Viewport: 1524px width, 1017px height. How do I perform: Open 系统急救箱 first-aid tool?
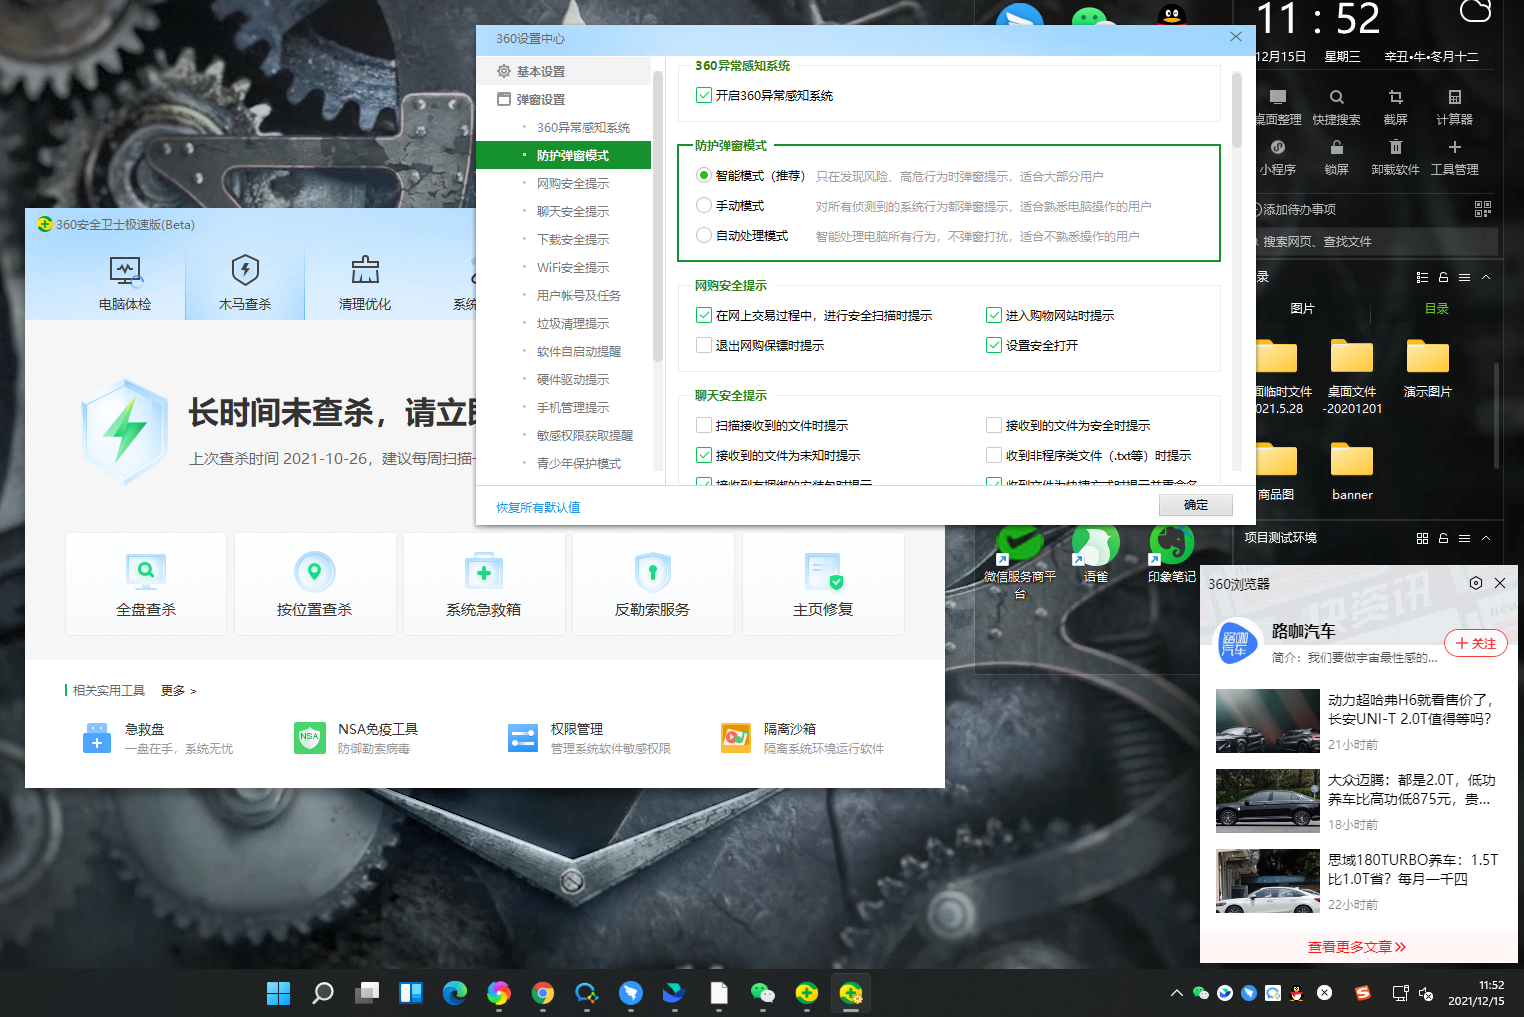484,584
